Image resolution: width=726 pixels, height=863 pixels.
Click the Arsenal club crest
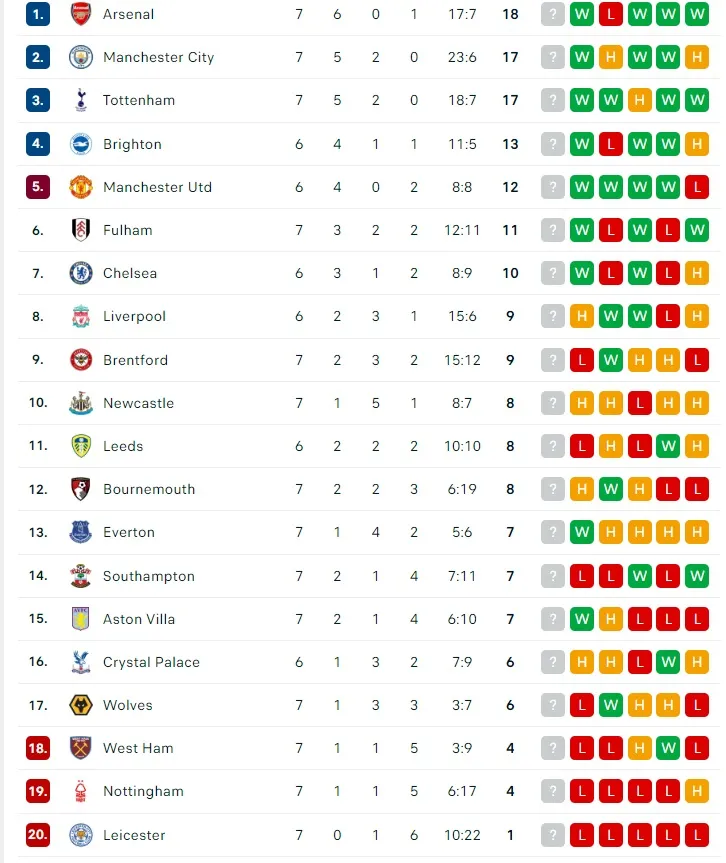point(81,14)
